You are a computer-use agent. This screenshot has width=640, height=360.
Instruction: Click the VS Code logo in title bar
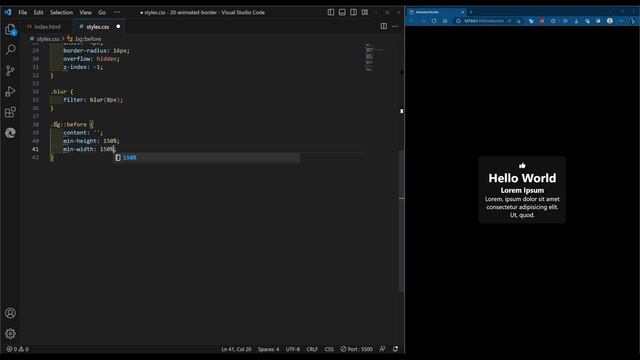8,12
